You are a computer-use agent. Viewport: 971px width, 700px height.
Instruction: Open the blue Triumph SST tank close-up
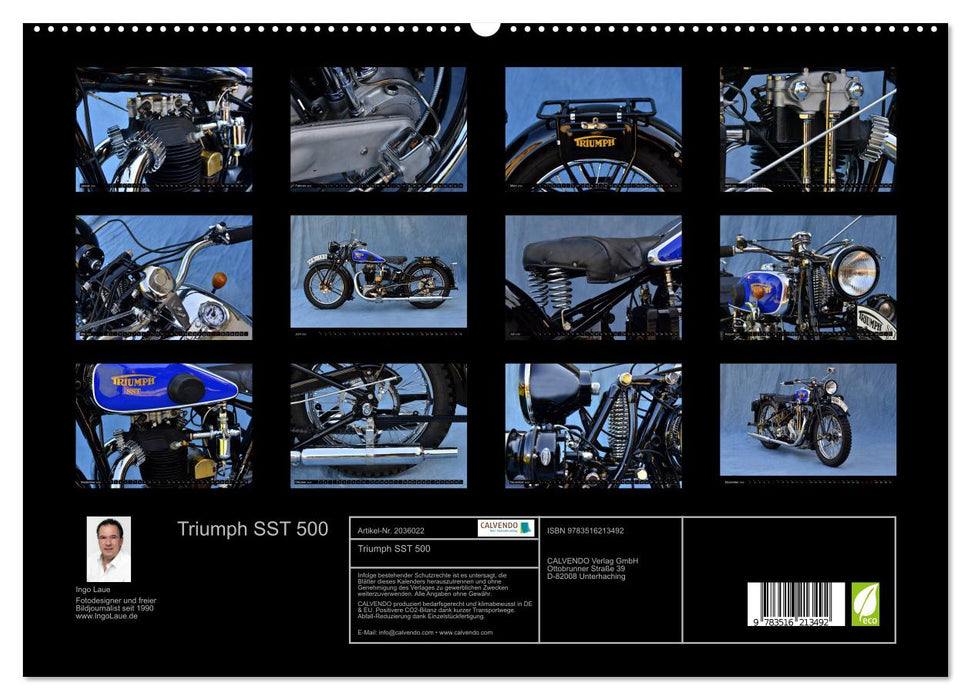coord(164,425)
